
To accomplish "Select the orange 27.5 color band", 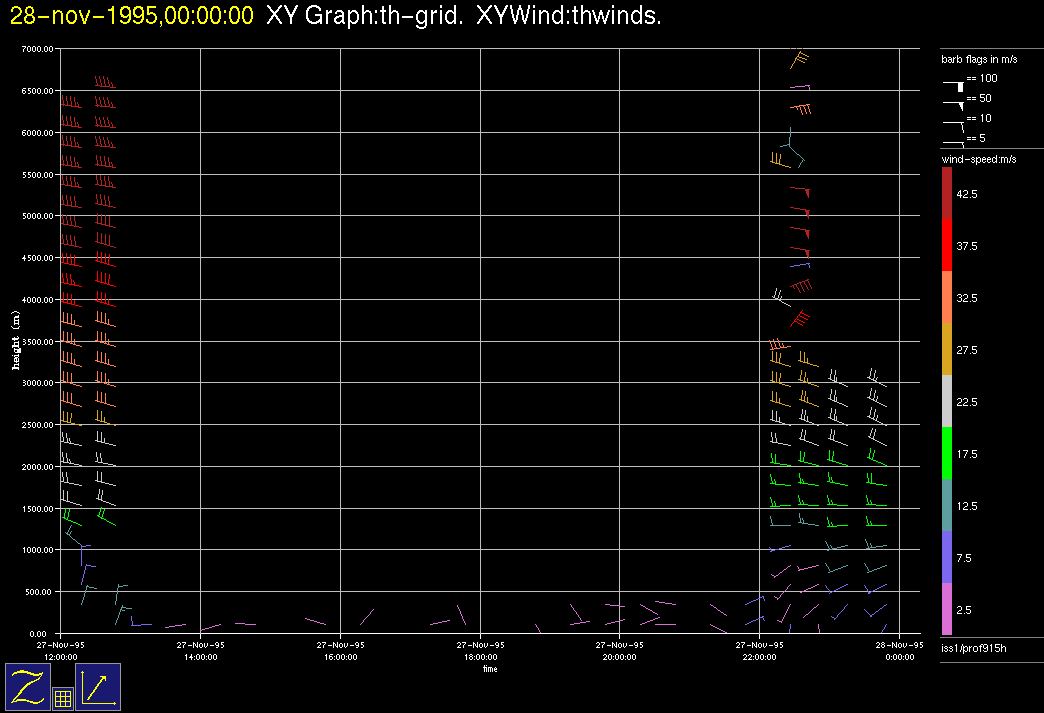I will tap(946, 349).
